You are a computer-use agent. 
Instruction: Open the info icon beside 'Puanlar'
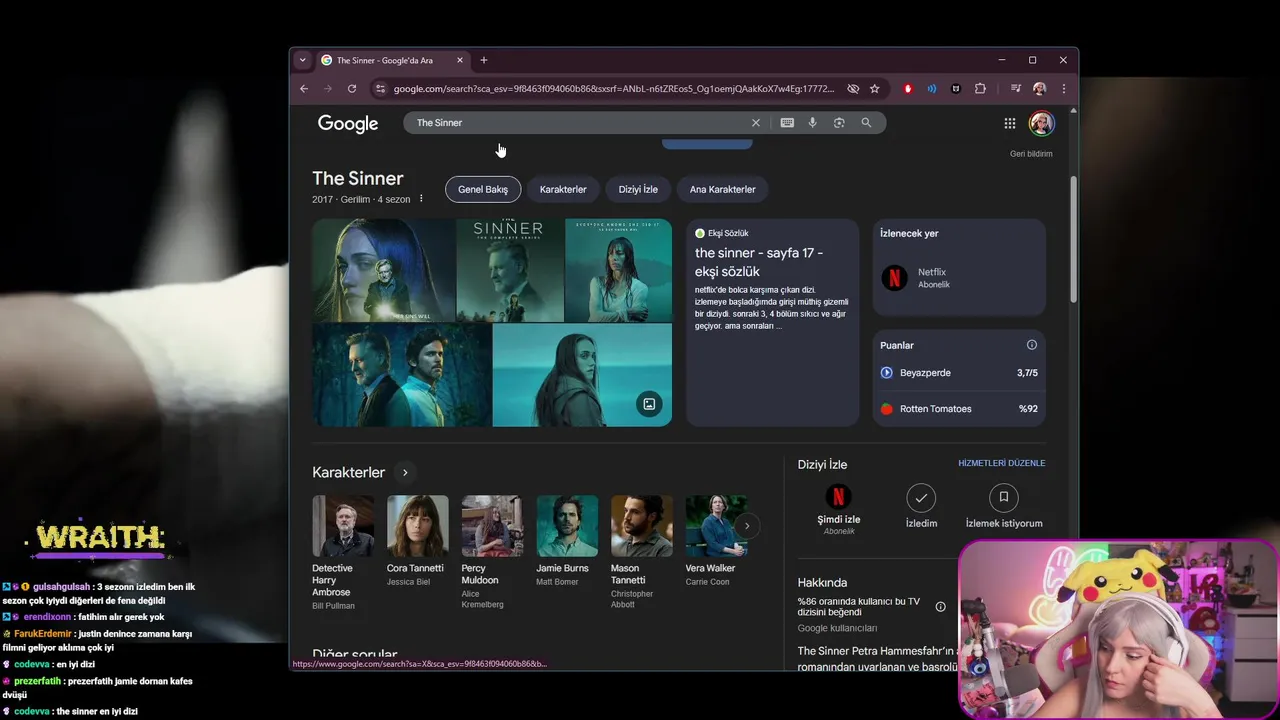1032,345
